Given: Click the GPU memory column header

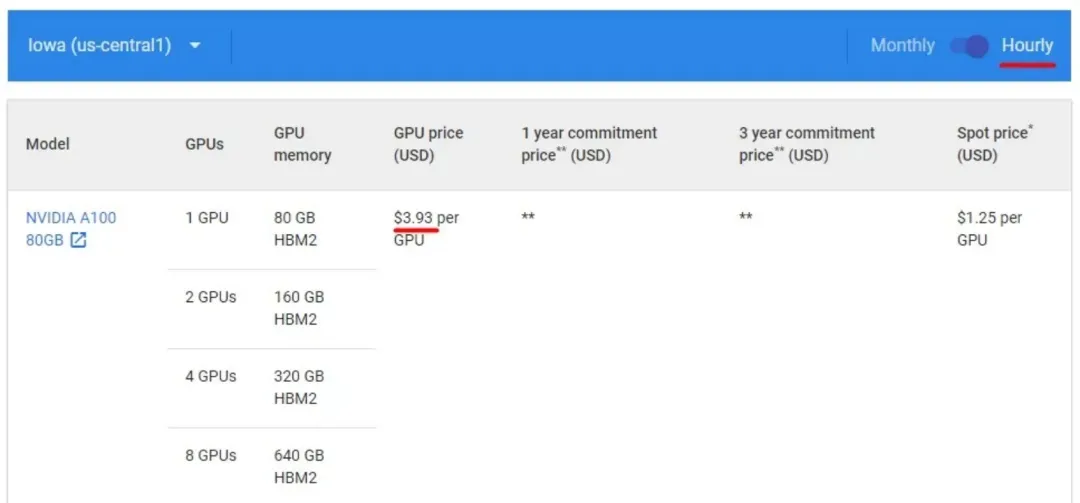Looking at the screenshot, I should [x=302, y=144].
